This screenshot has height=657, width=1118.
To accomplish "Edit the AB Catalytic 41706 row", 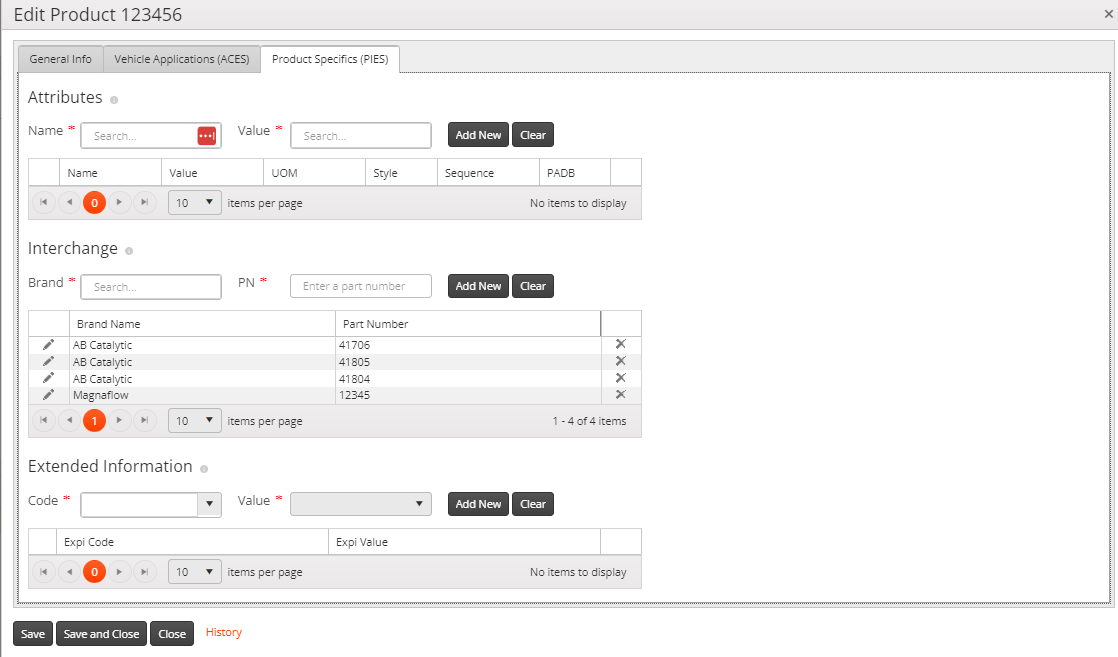I will [48, 345].
